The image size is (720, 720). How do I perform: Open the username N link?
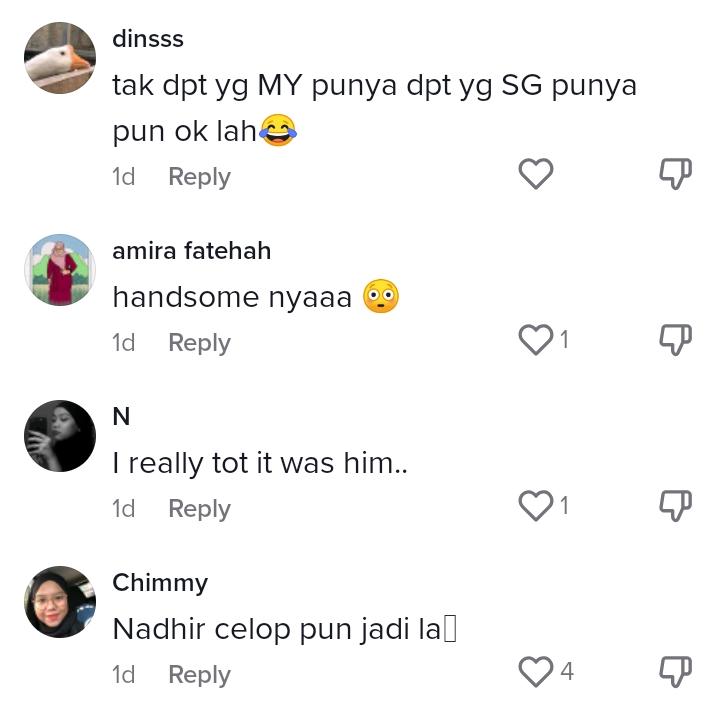click(121, 417)
